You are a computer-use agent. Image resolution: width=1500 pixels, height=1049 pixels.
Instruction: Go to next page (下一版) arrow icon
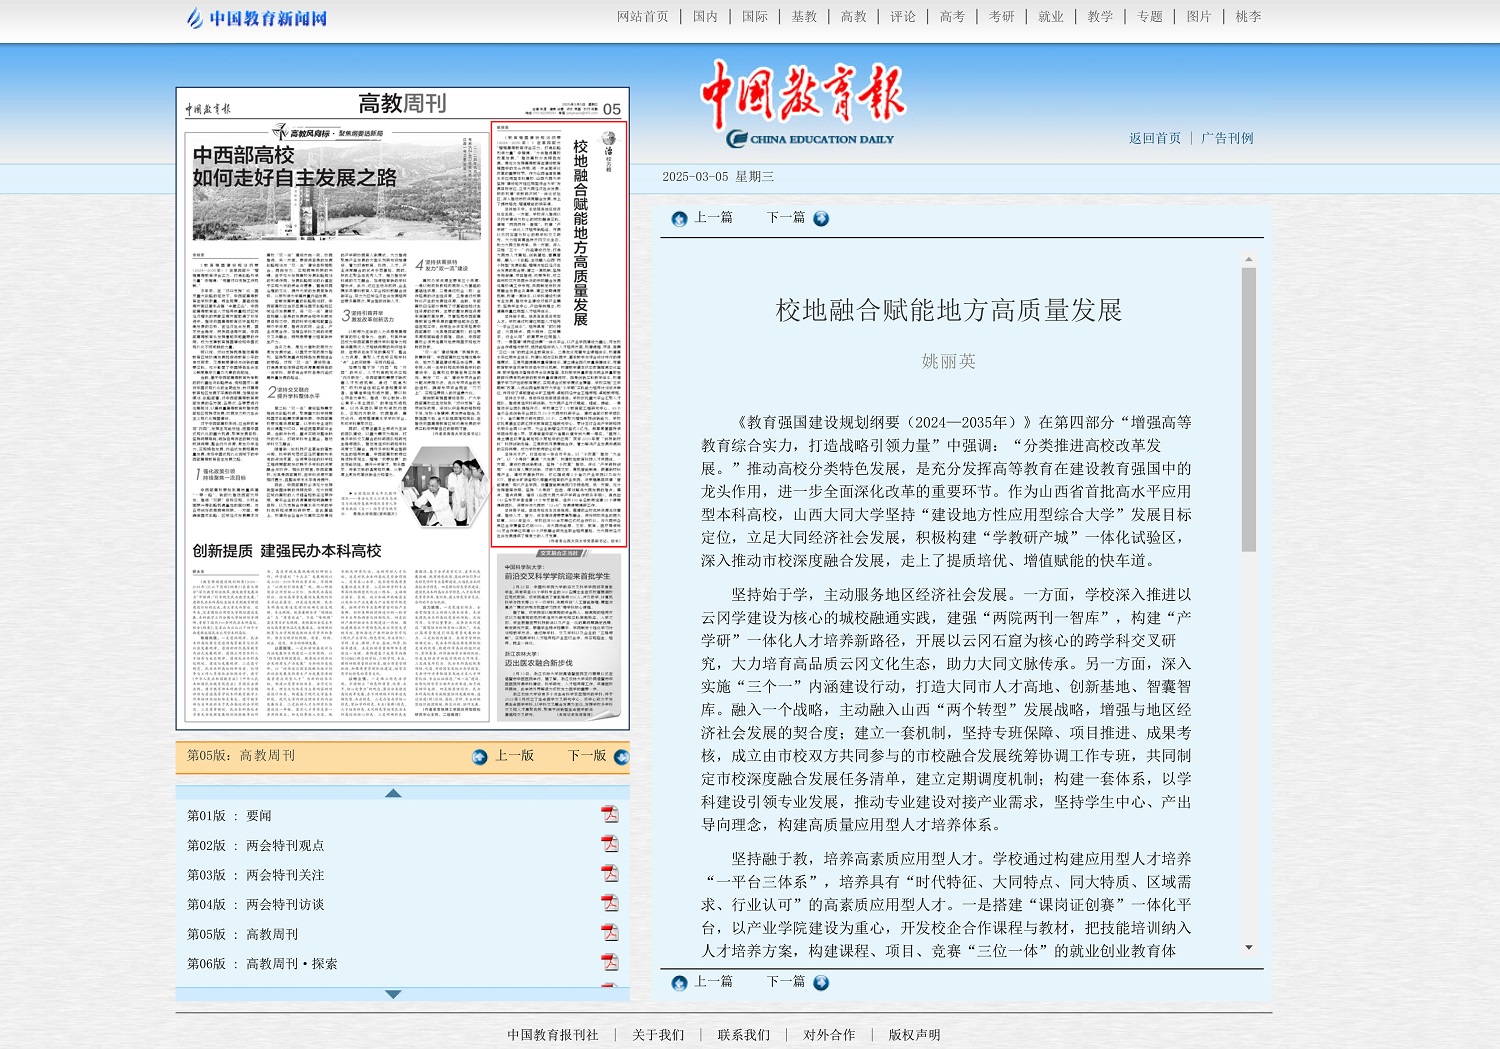pyautogui.click(x=621, y=757)
